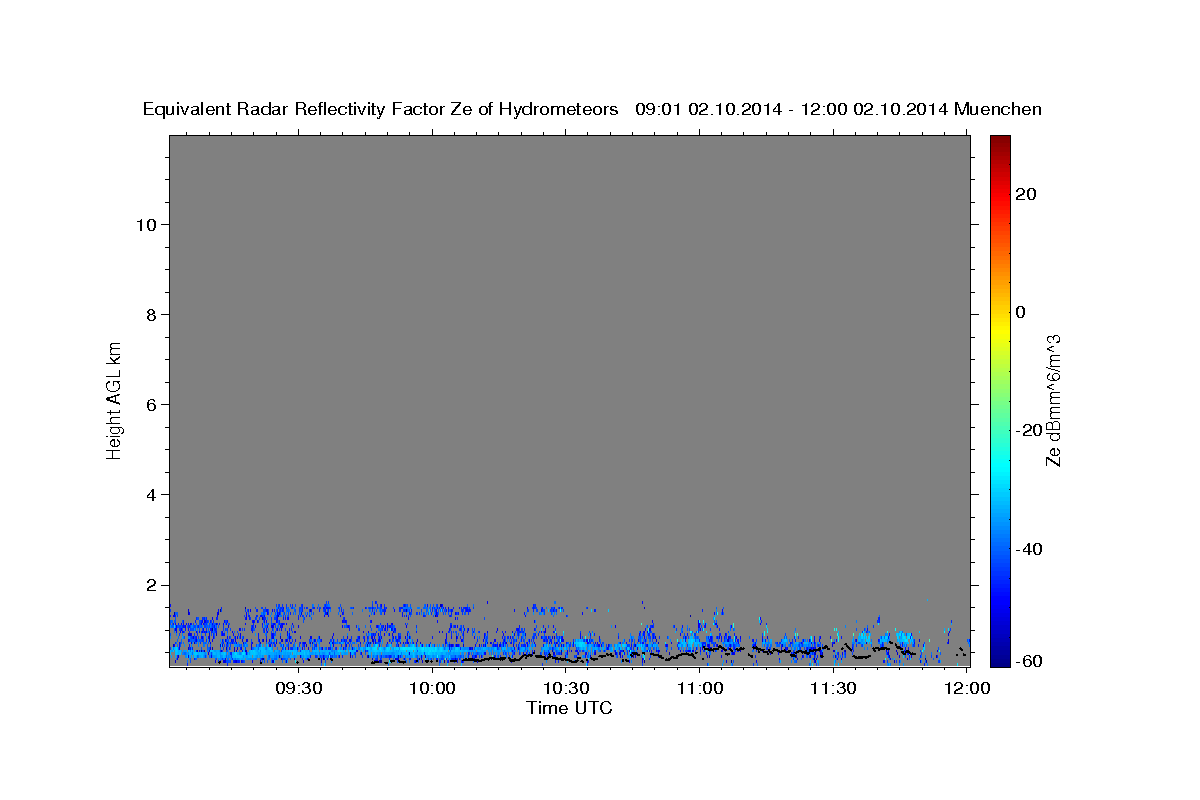Click the height tick label '4'
Screen dimensions: 1200x800
[150, 494]
